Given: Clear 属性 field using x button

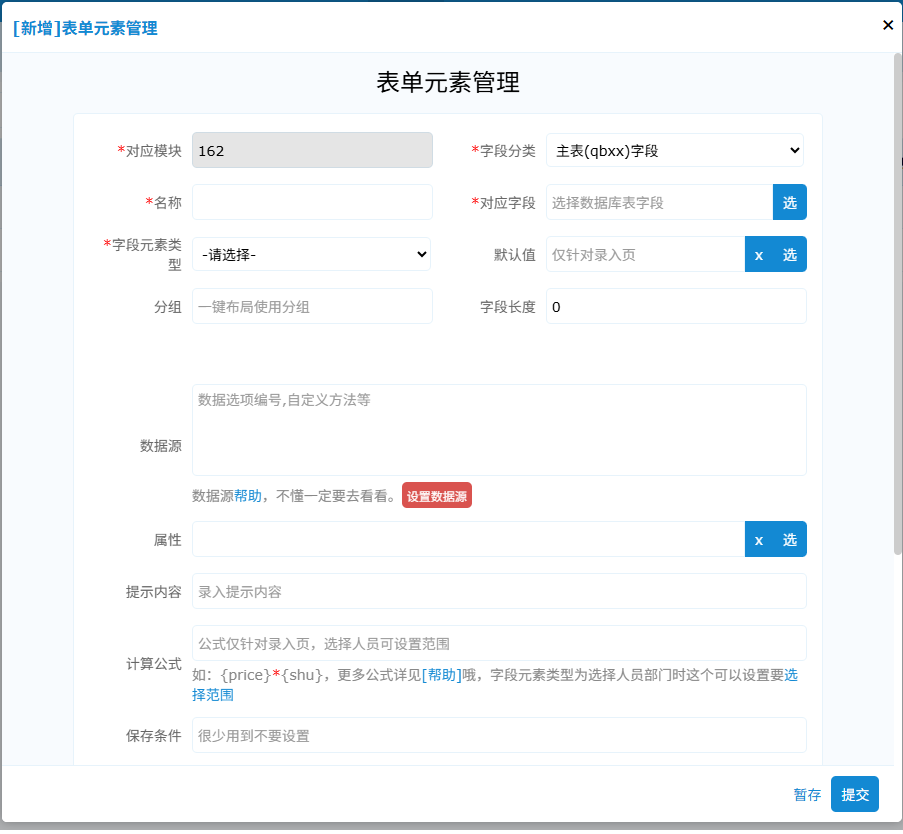Looking at the screenshot, I should (759, 540).
